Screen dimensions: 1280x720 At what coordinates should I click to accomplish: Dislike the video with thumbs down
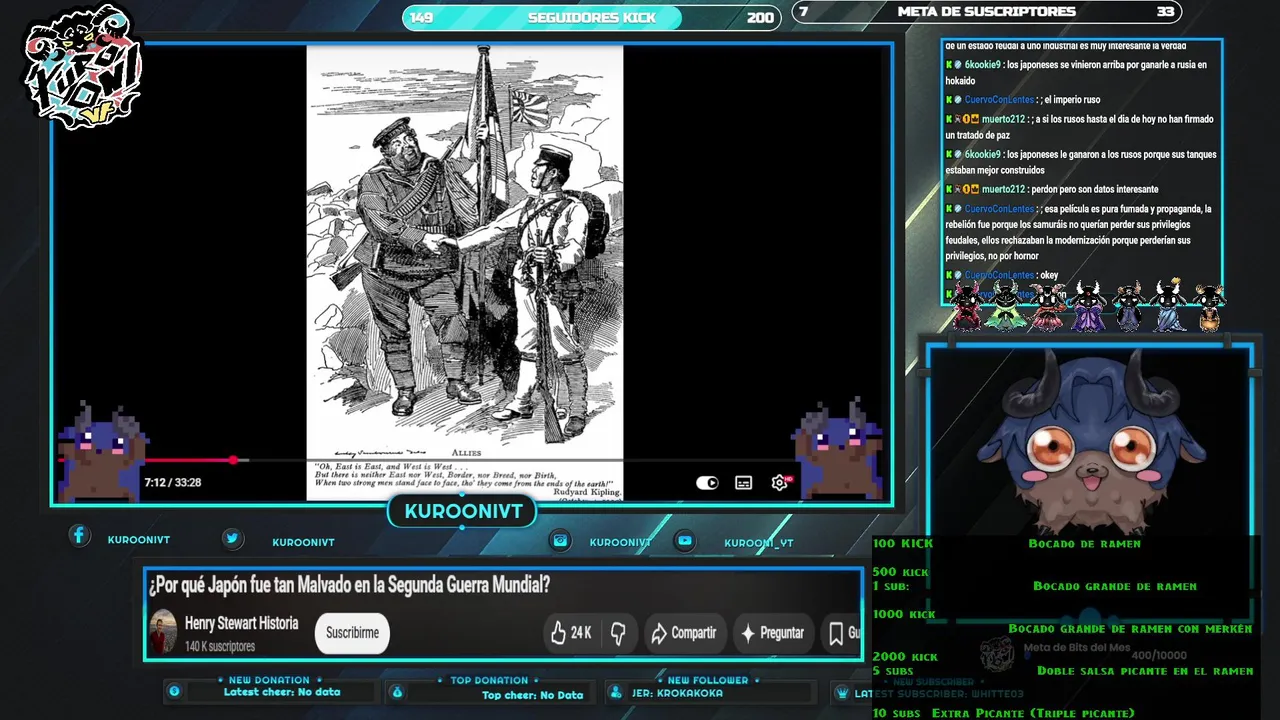(618, 633)
